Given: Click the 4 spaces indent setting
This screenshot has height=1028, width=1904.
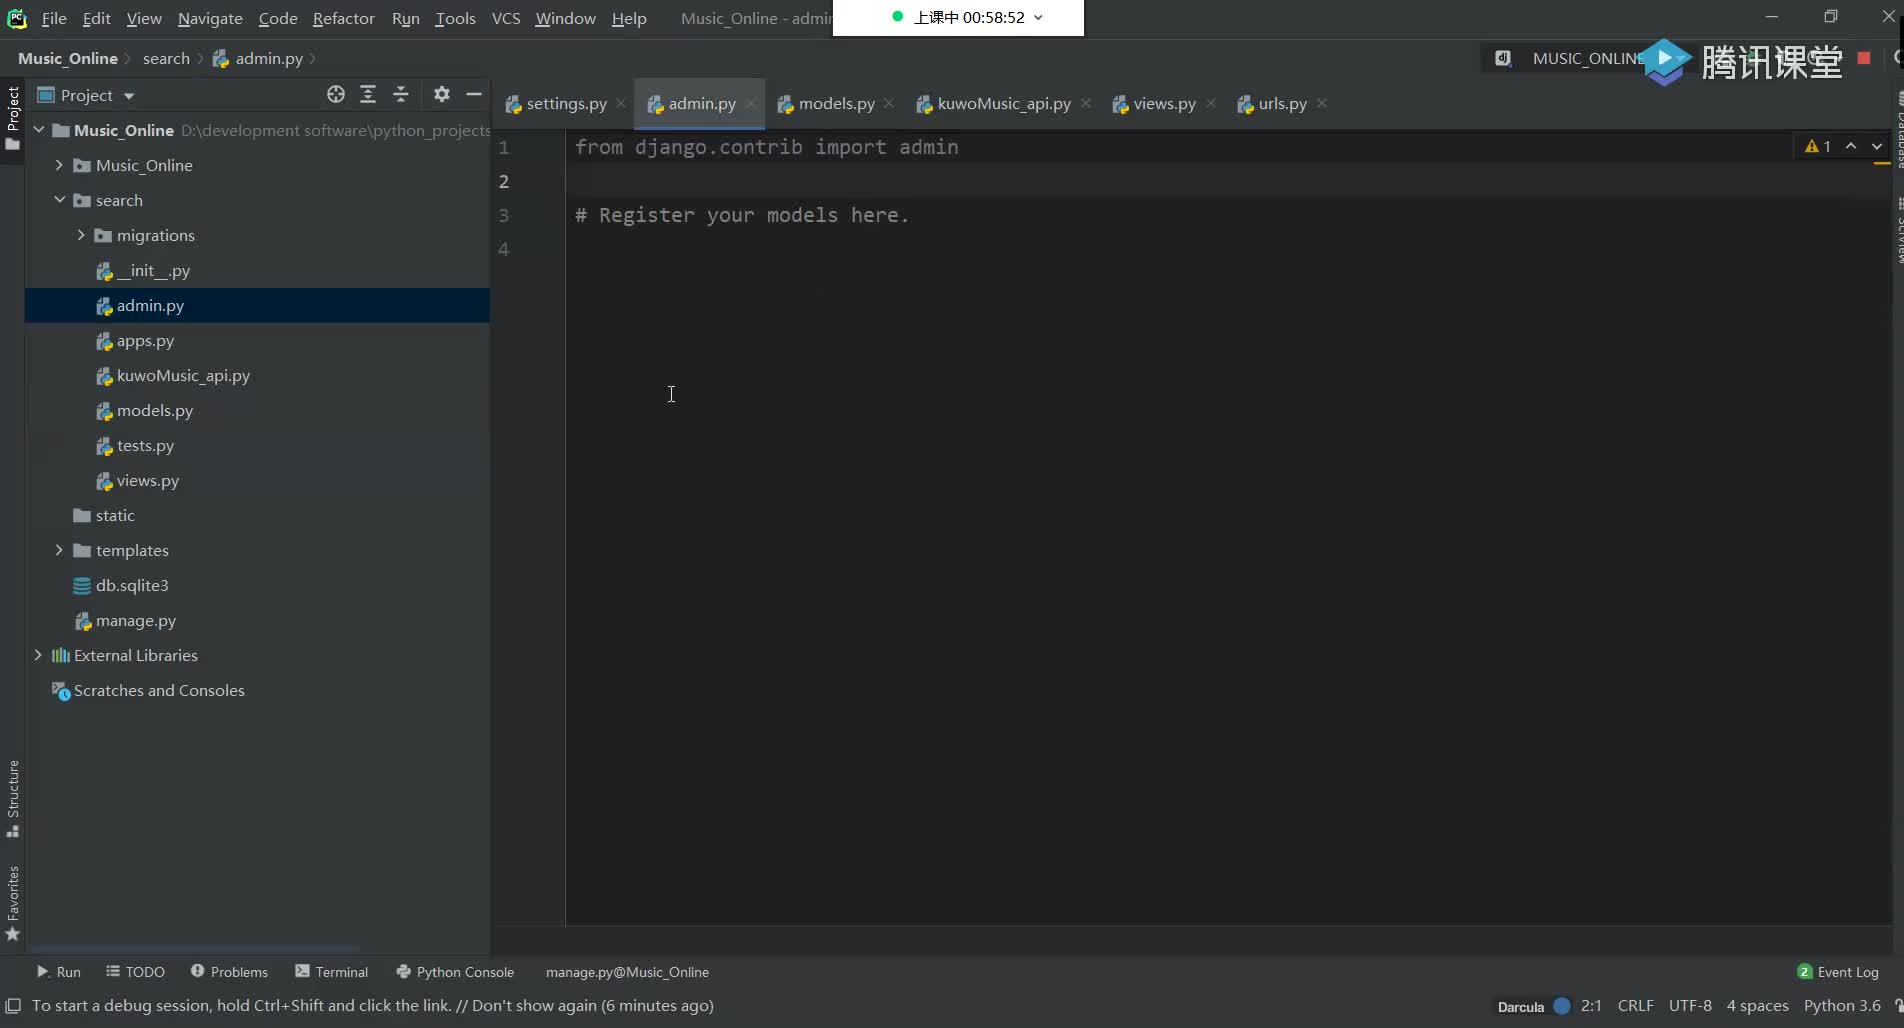Looking at the screenshot, I should coord(1757,1006).
